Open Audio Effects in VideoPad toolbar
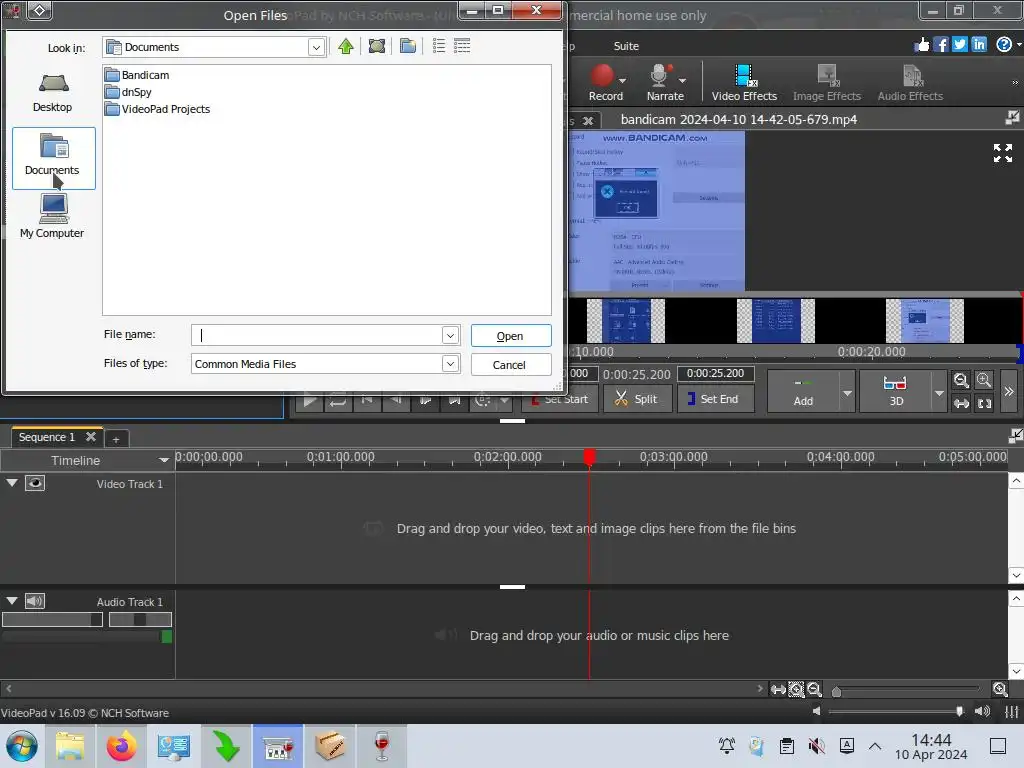This screenshot has height=768, width=1024. [x=910, y=82]
